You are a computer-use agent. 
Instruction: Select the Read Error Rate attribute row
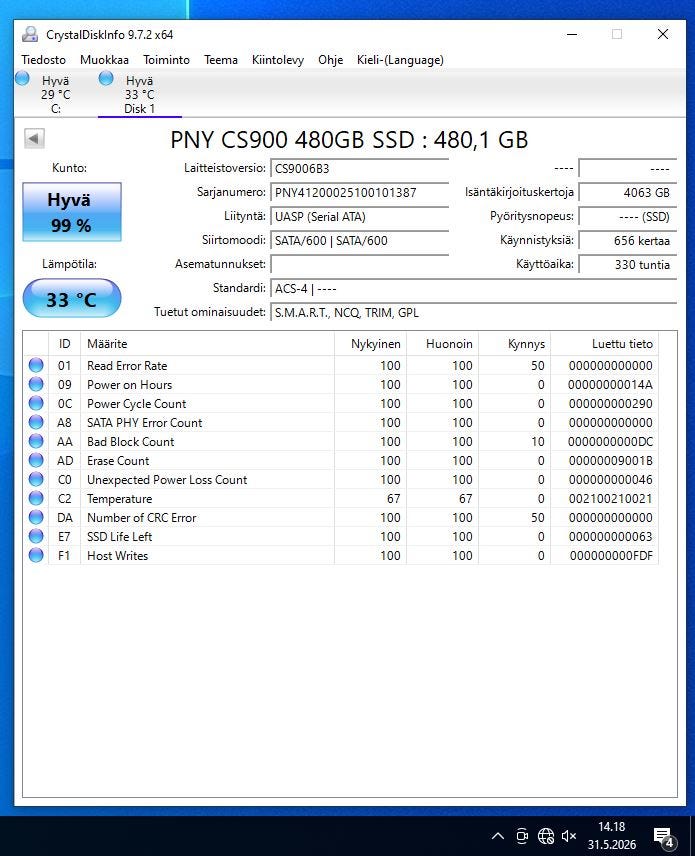(x=341, y=365)
